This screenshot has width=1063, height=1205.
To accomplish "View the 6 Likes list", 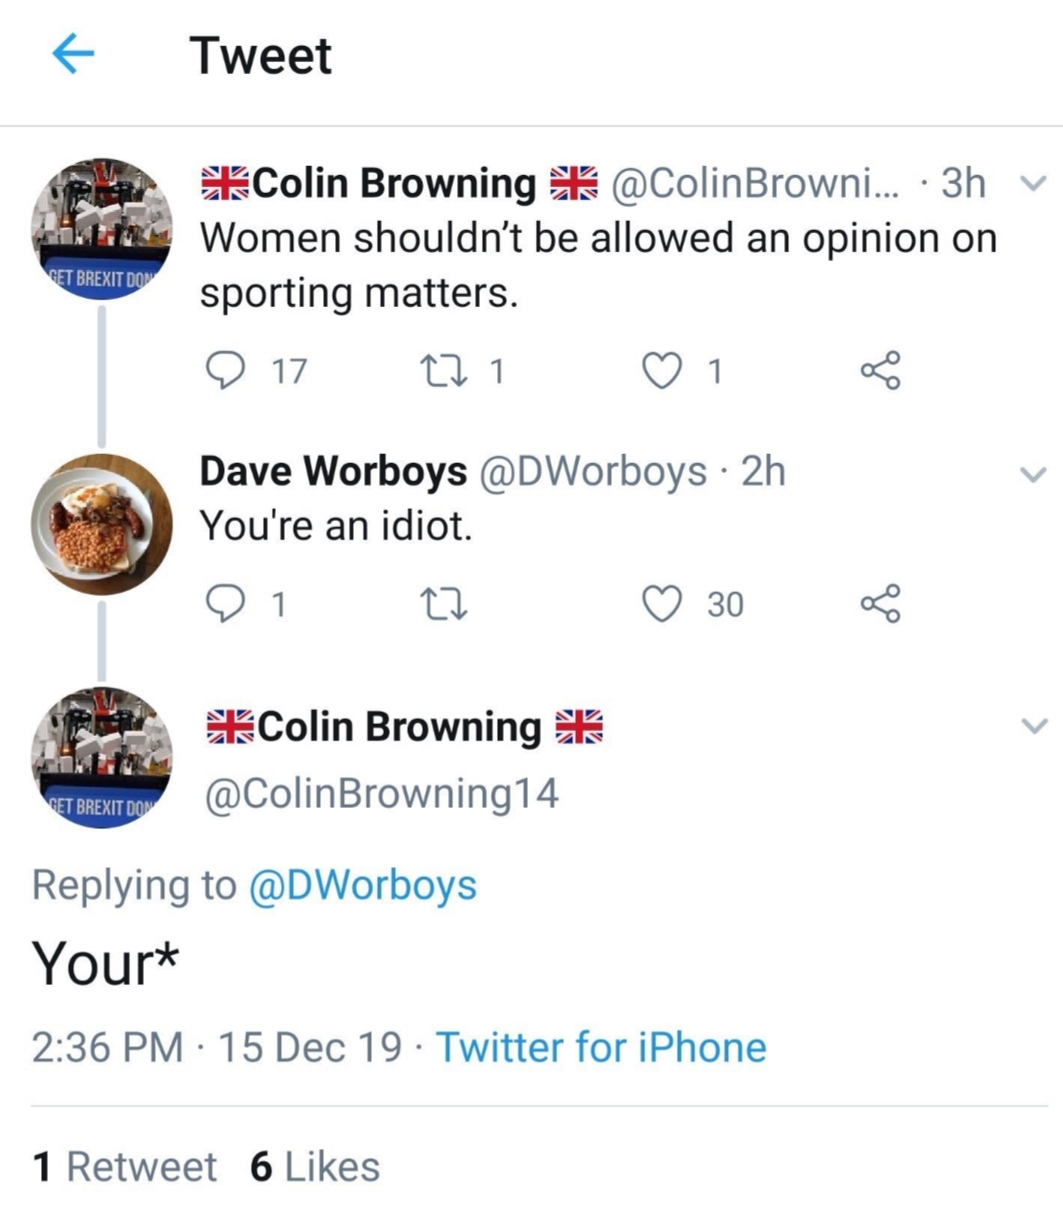I will tap(315, 1166).
